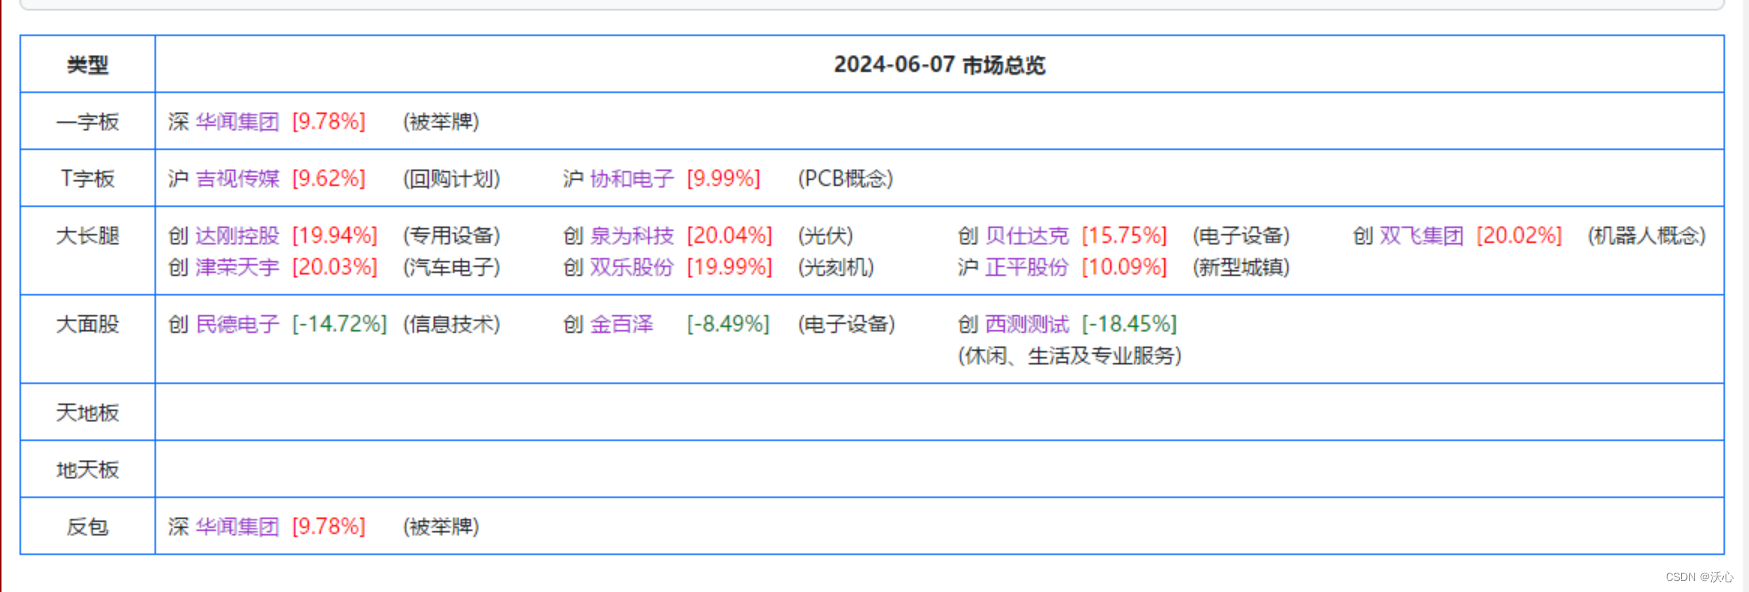This screenshot has width=1749, height=592.
Task: Click the (信息技术) tag
Action: coord(452,325)
